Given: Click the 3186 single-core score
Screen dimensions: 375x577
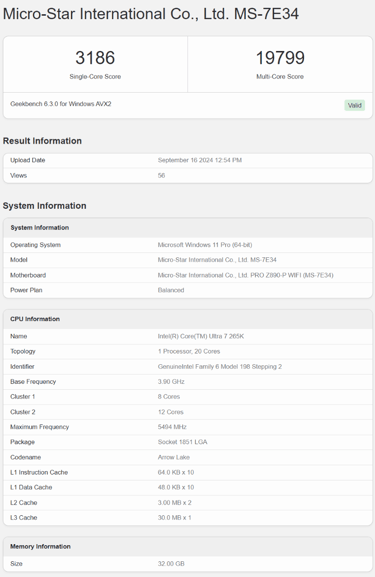Looking at the screenshot, I should [95, 58].
